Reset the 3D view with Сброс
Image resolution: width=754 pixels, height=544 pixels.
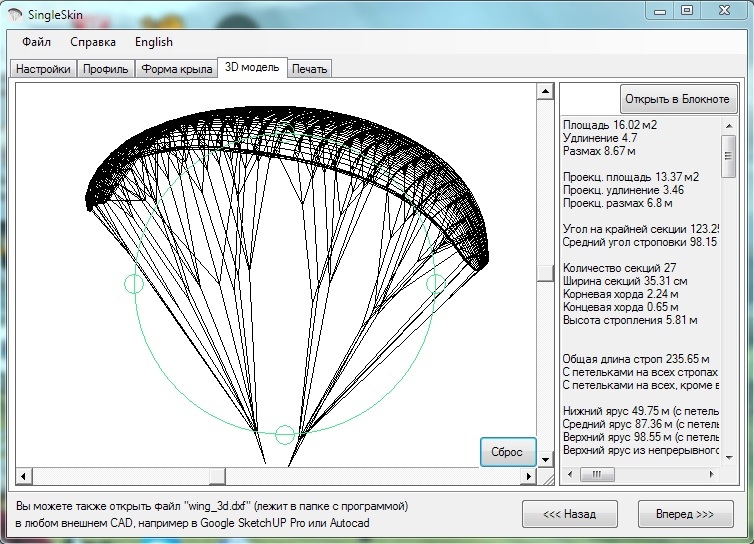[508, 451]
